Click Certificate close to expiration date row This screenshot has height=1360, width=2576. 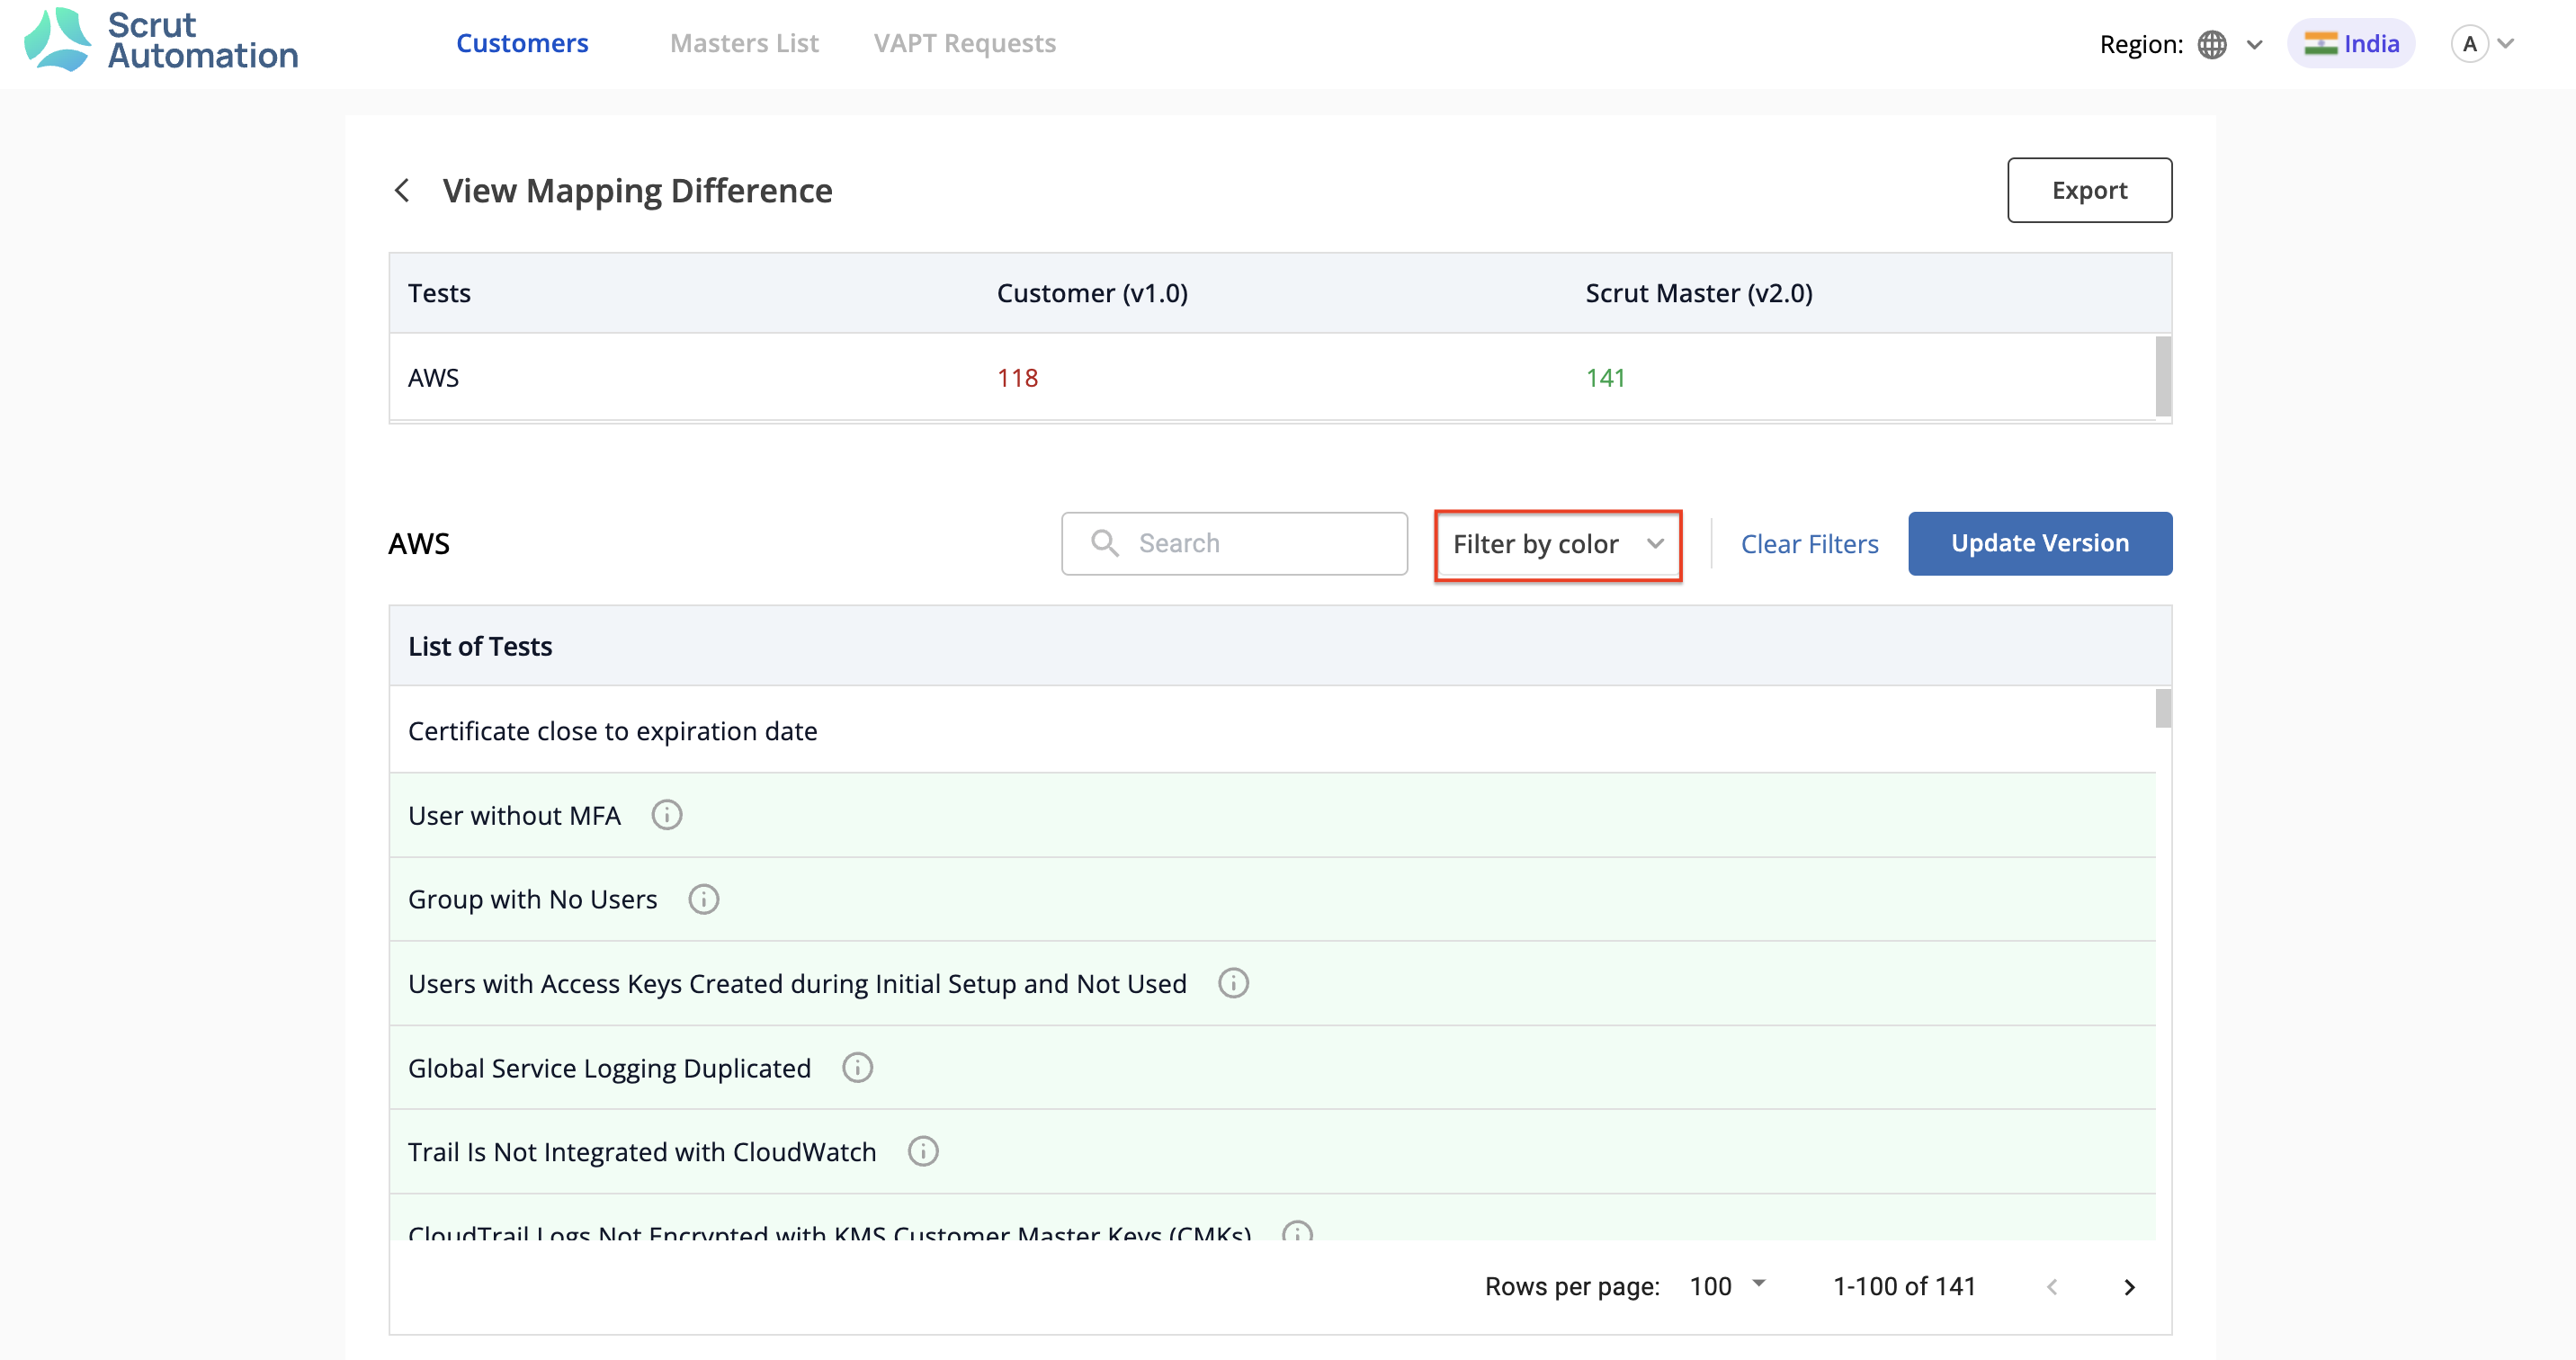point(1272,730)
